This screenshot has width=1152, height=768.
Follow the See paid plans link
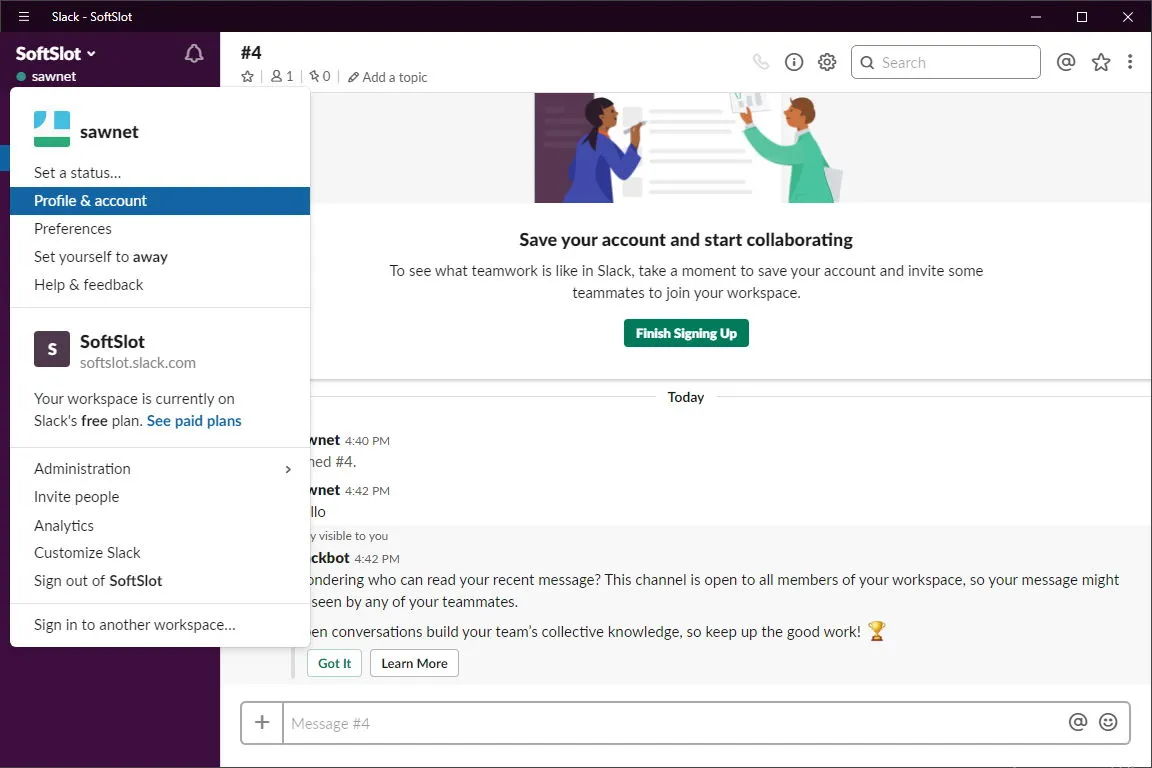194,421
